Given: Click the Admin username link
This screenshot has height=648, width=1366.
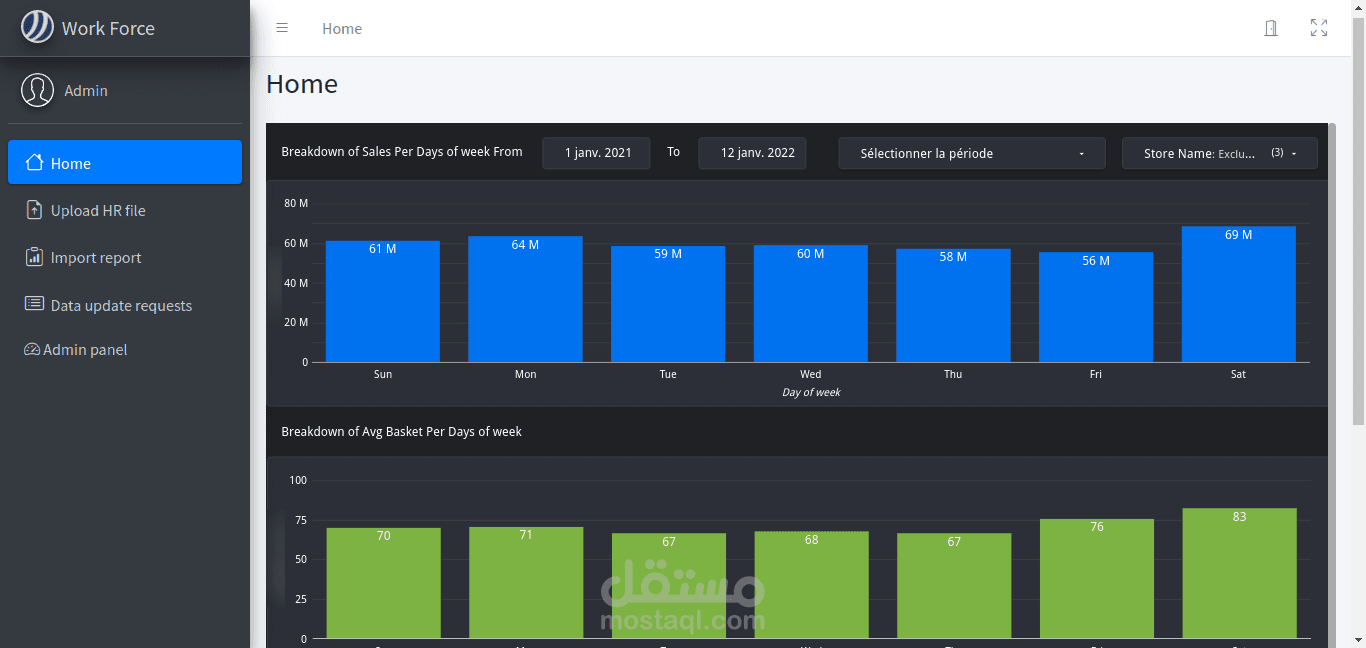Looking at the screenshot, I should click(86, 91).
